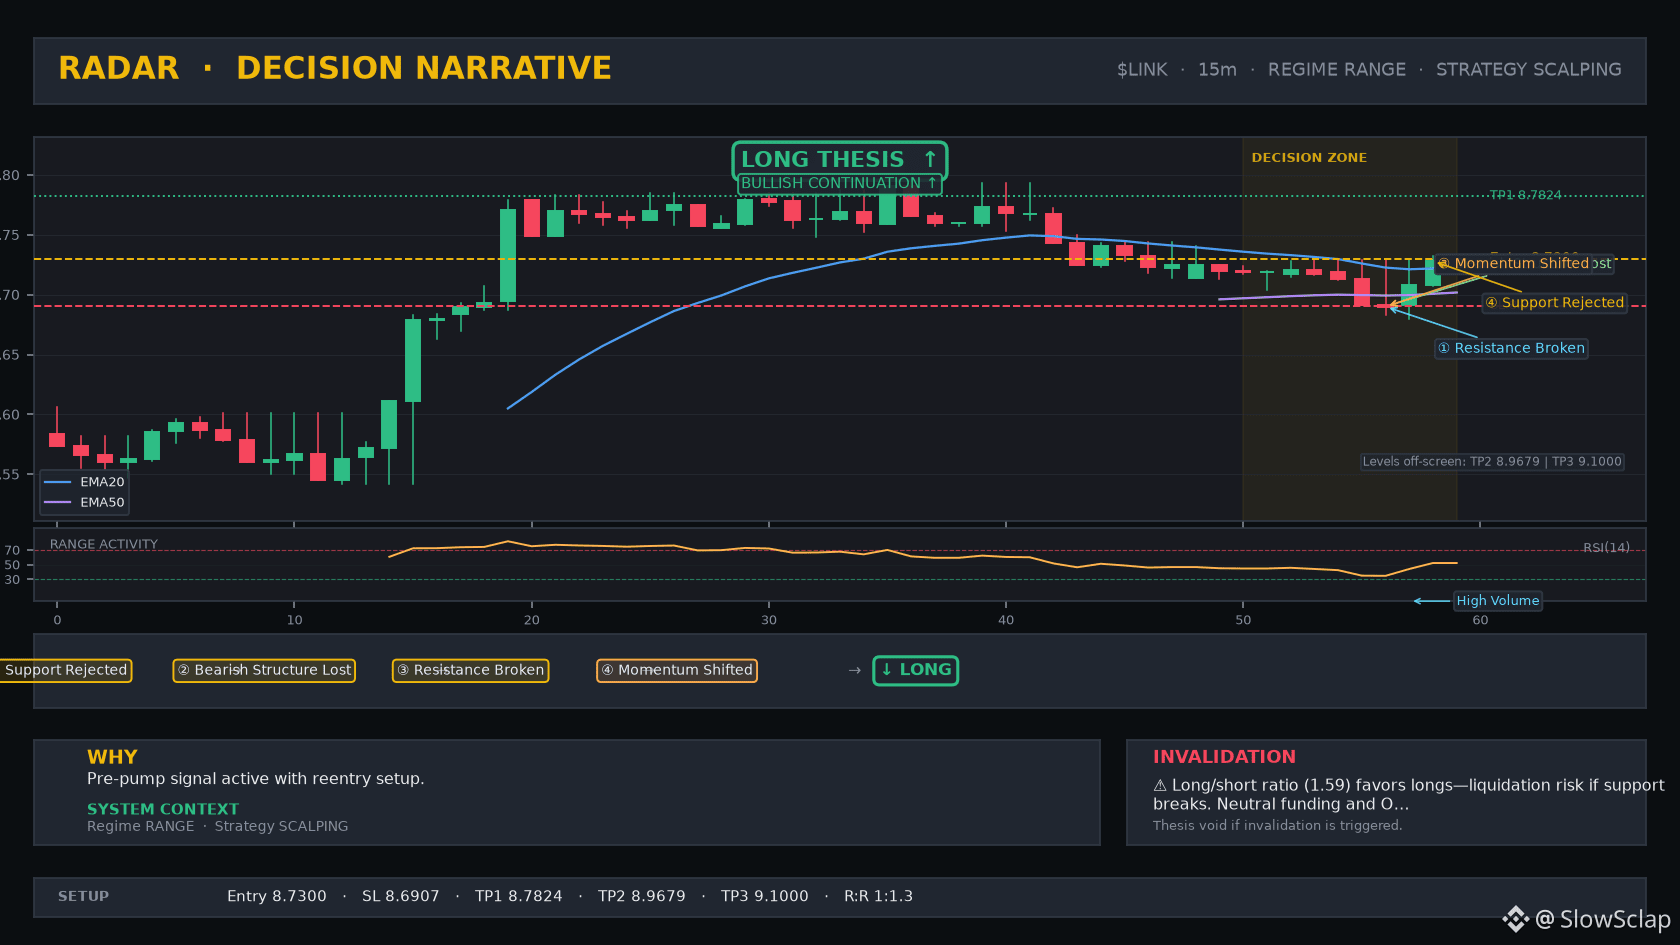Select the LONG THESIS badge above the chart
1680x945 pixels.
(x=839, y=160)
